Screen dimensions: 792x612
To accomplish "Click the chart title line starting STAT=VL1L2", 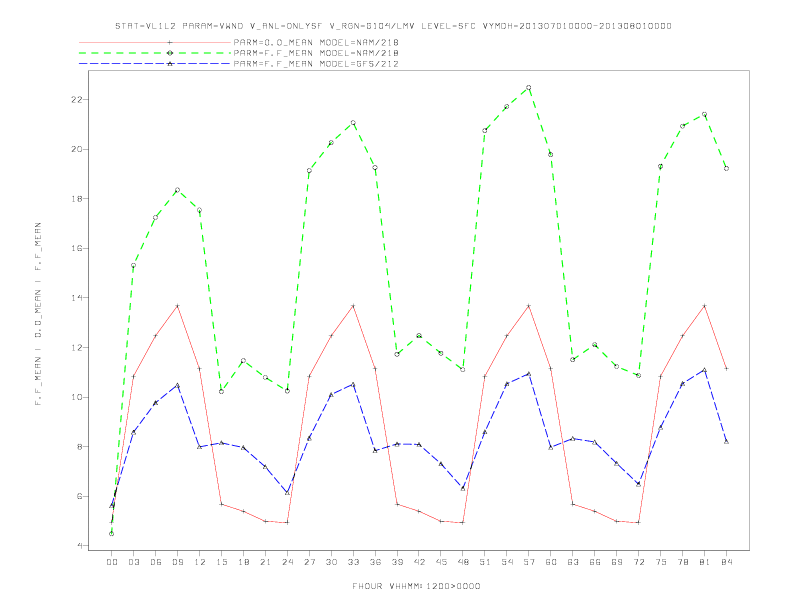I will click(393, 26).
